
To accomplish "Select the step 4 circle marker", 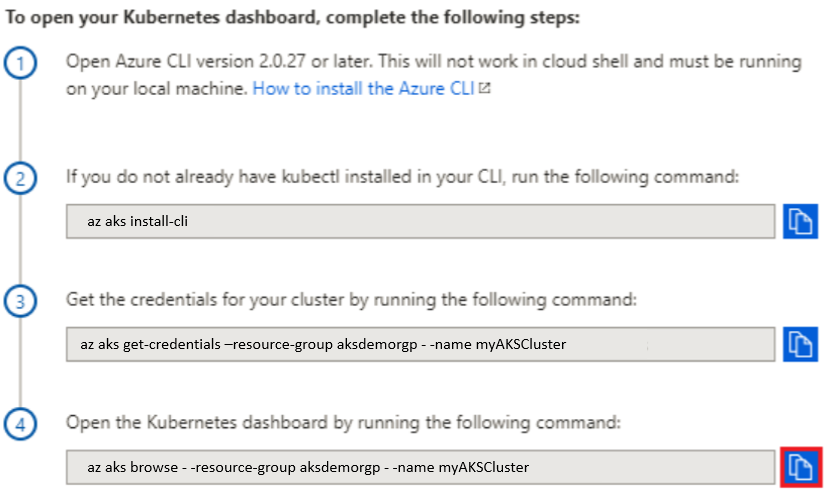I will coord(20,424).
